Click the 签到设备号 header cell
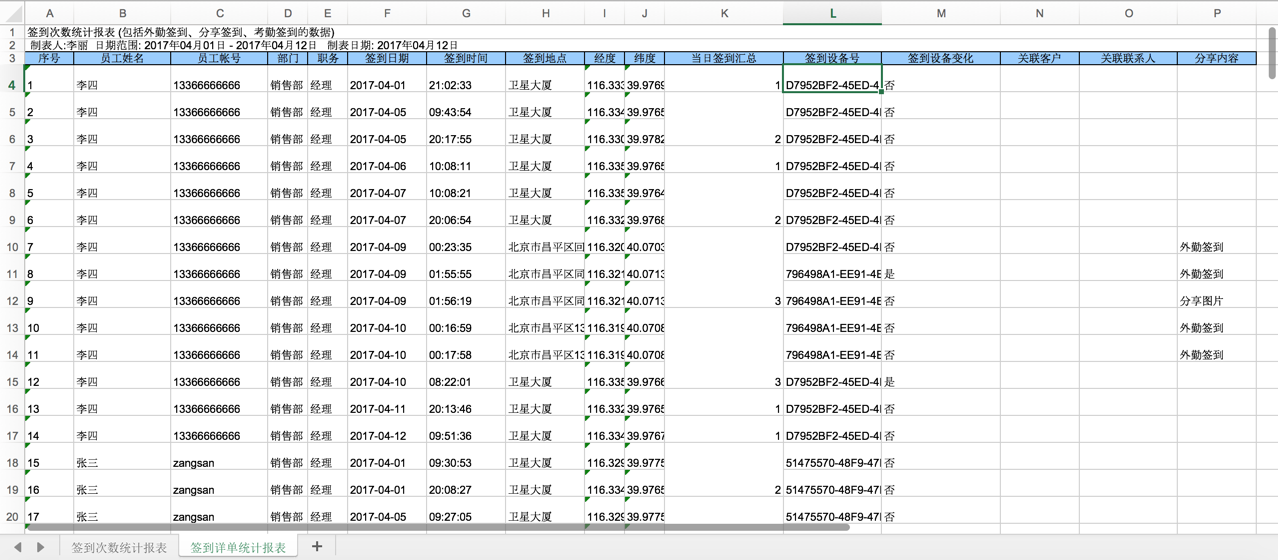 (833, 58)
